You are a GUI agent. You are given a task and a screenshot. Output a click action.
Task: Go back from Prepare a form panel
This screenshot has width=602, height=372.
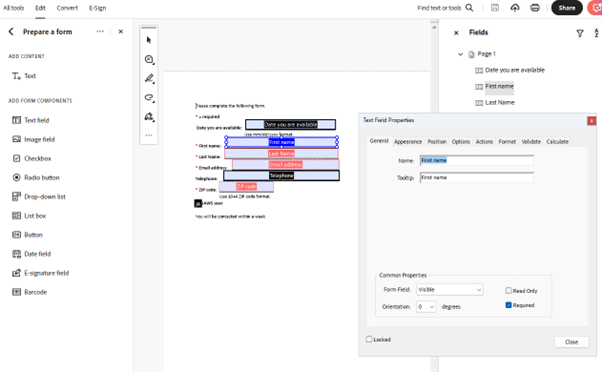click(x=11, y=31)
